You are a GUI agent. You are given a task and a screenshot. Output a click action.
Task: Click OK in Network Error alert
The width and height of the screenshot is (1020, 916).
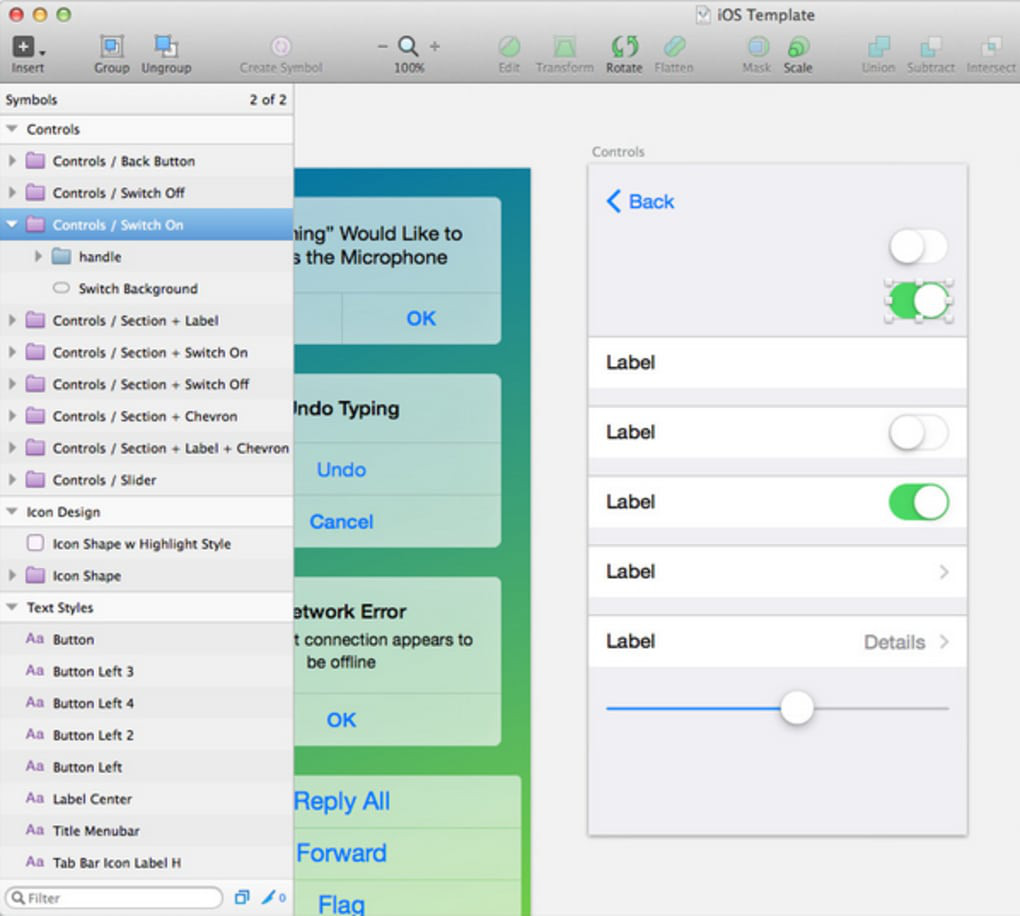(x=342, y=720)
